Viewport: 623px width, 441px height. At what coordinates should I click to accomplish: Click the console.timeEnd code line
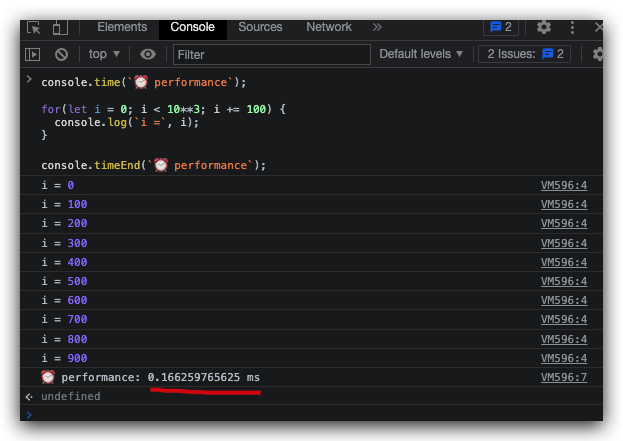coord(153,165)
